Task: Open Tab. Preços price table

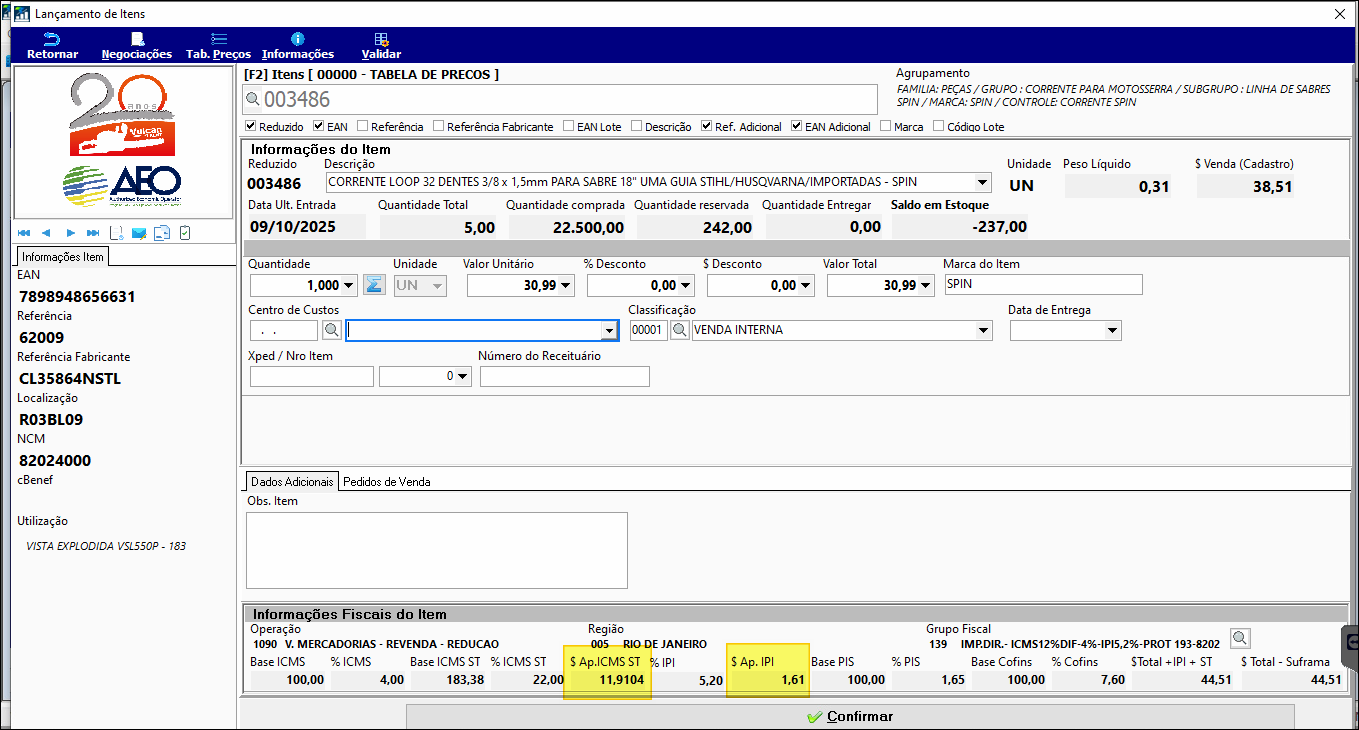Action: pos(218,45)
